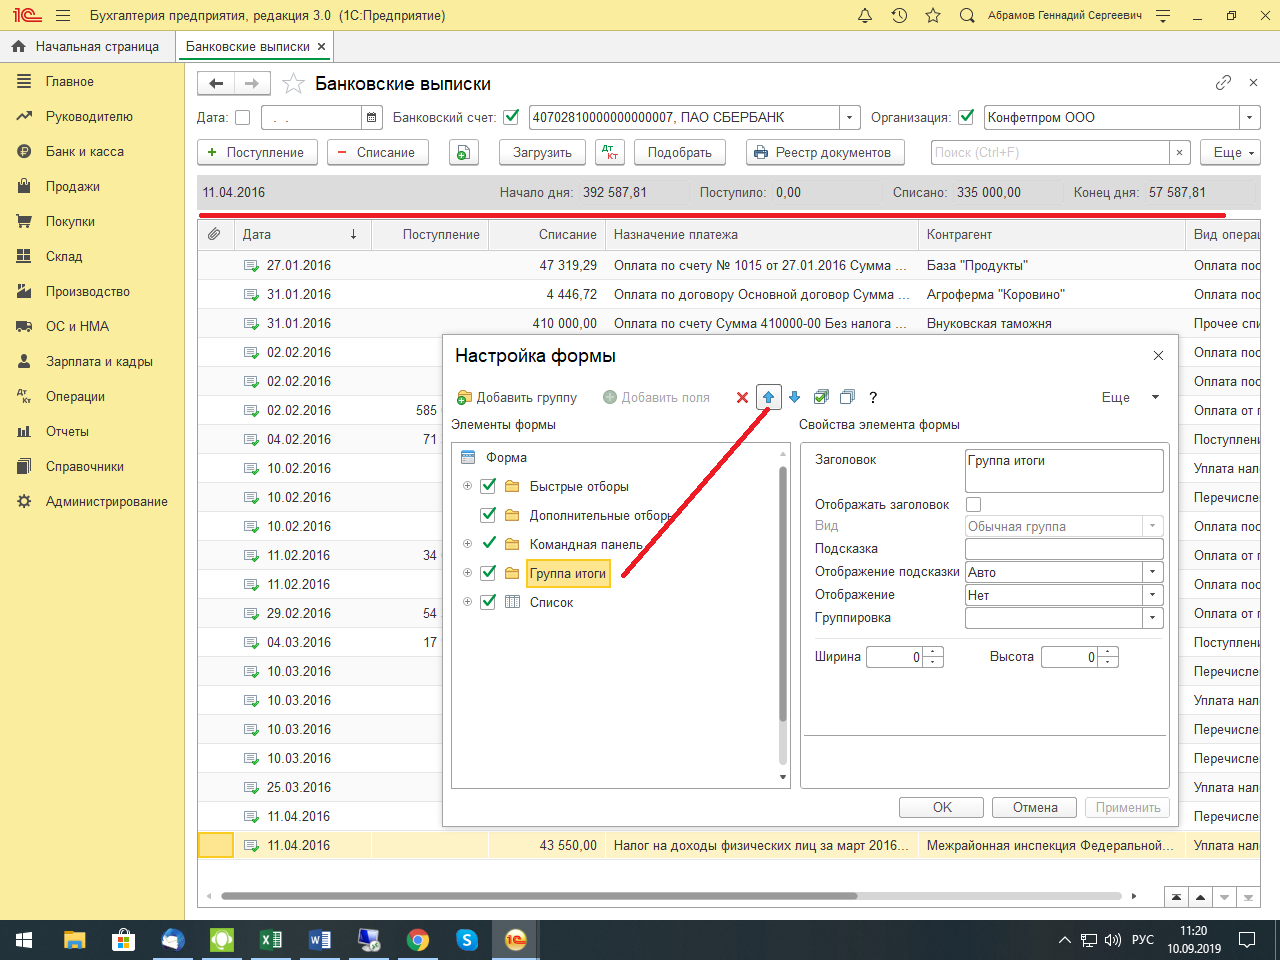The height and width of the screenshot is (960, 1280).
Task: Toggle Отображать заголовок checkbox
Action: pos(974,505)
